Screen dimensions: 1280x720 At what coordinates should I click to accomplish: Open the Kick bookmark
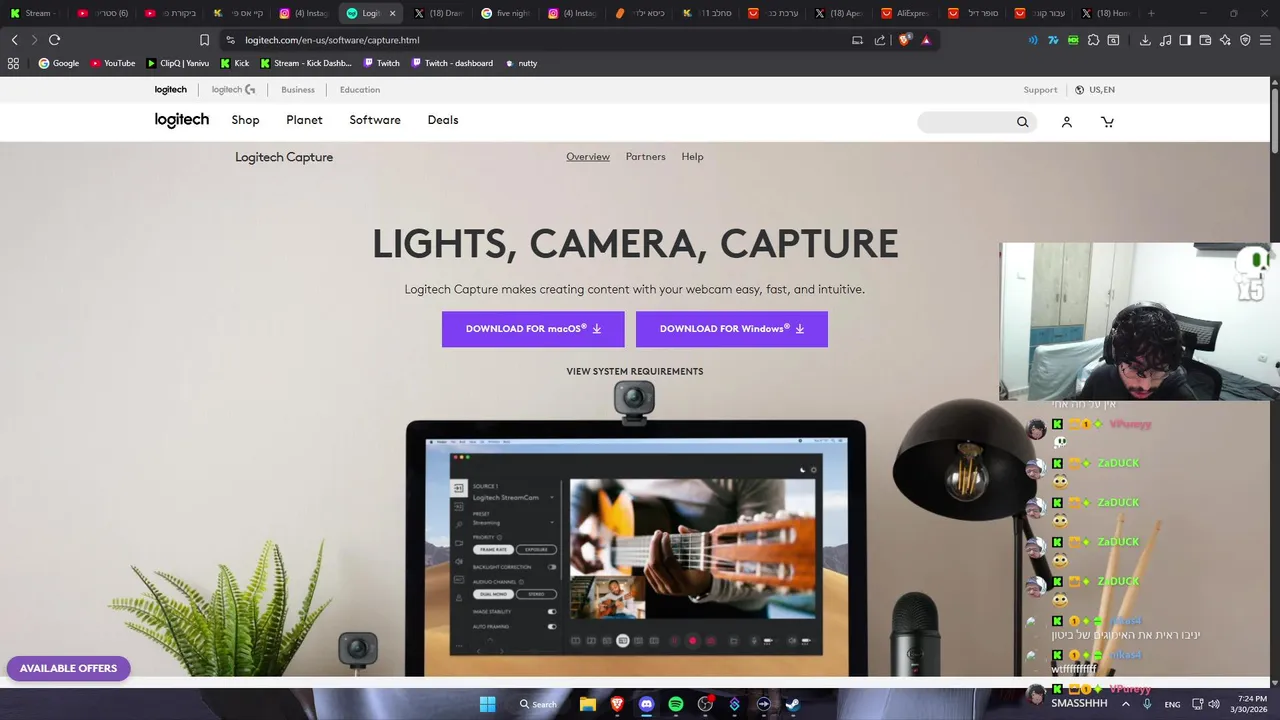[x=235, y=63]
